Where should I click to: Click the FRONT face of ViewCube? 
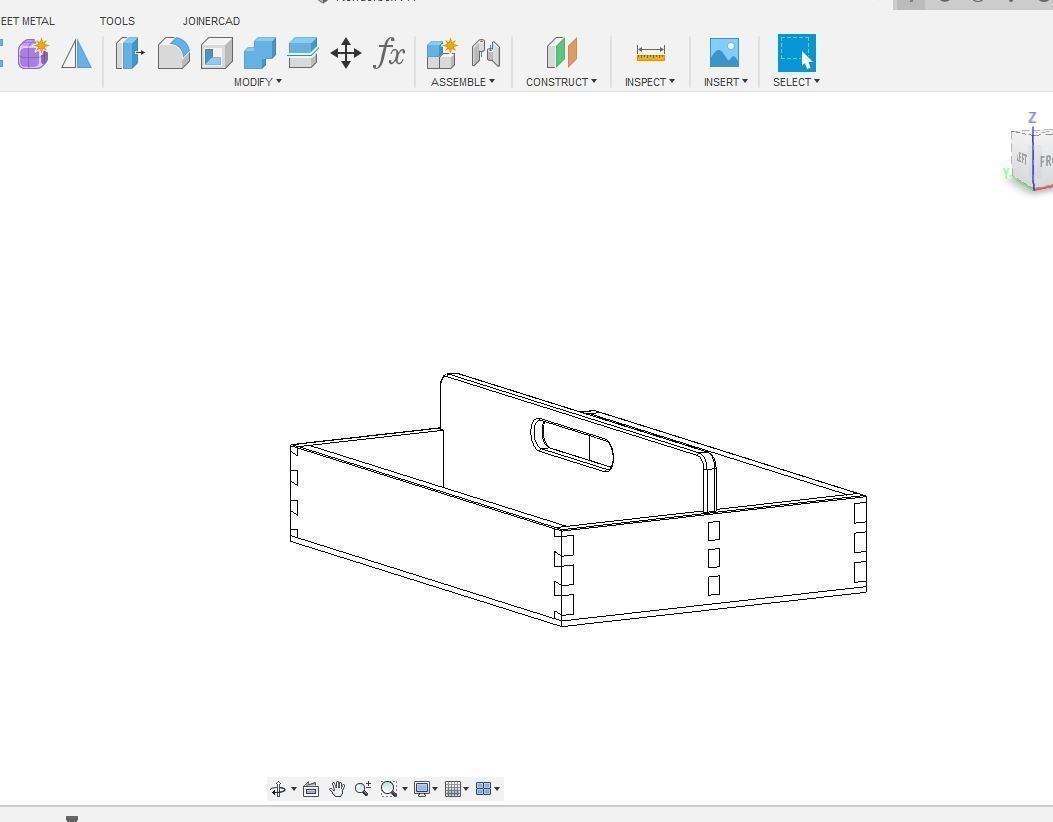1043,161
